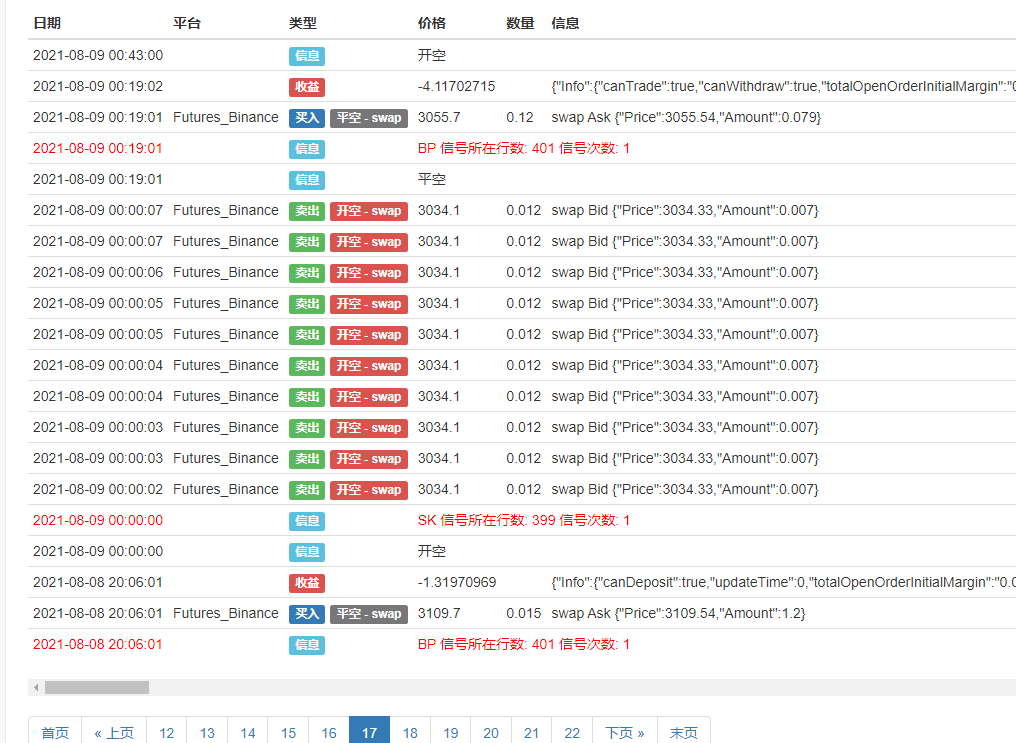Click the 信息 badge in the 00:43:00 row
1016x743 pixels.
click(x=307, y=56)
